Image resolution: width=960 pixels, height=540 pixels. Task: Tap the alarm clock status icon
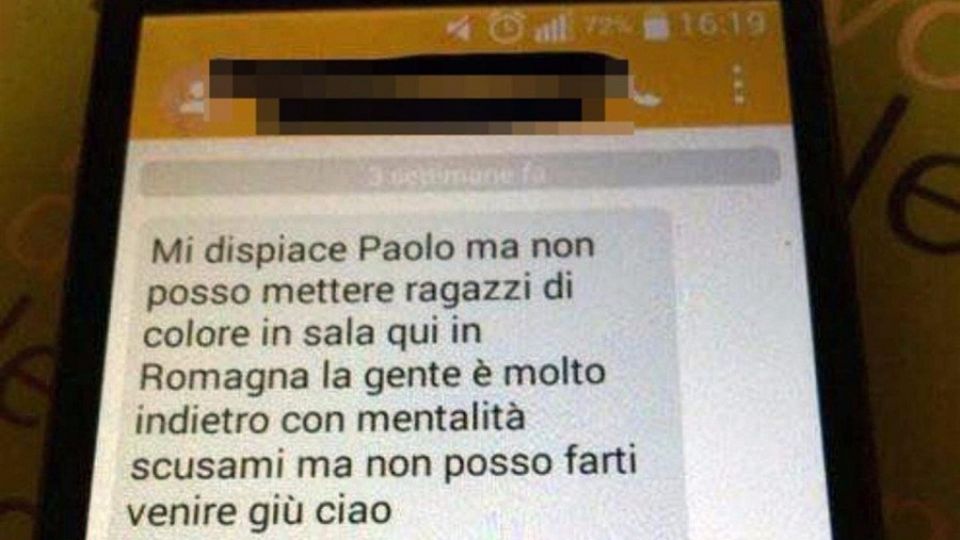(506, 27)
